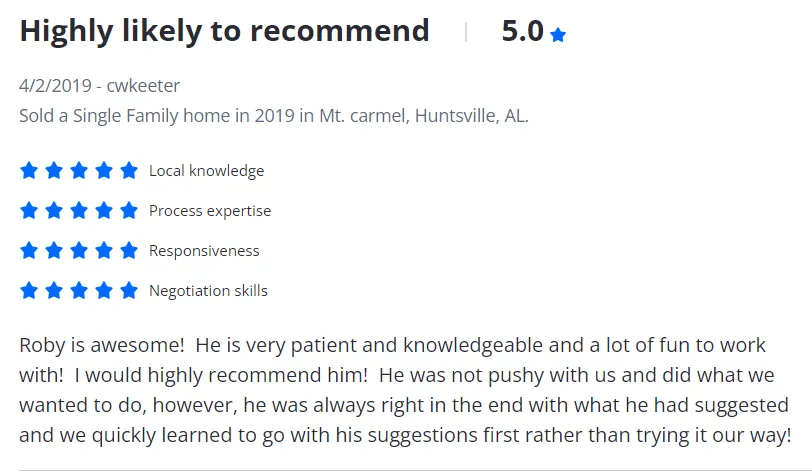Click the review date 4/2/2019

point(54,86)
